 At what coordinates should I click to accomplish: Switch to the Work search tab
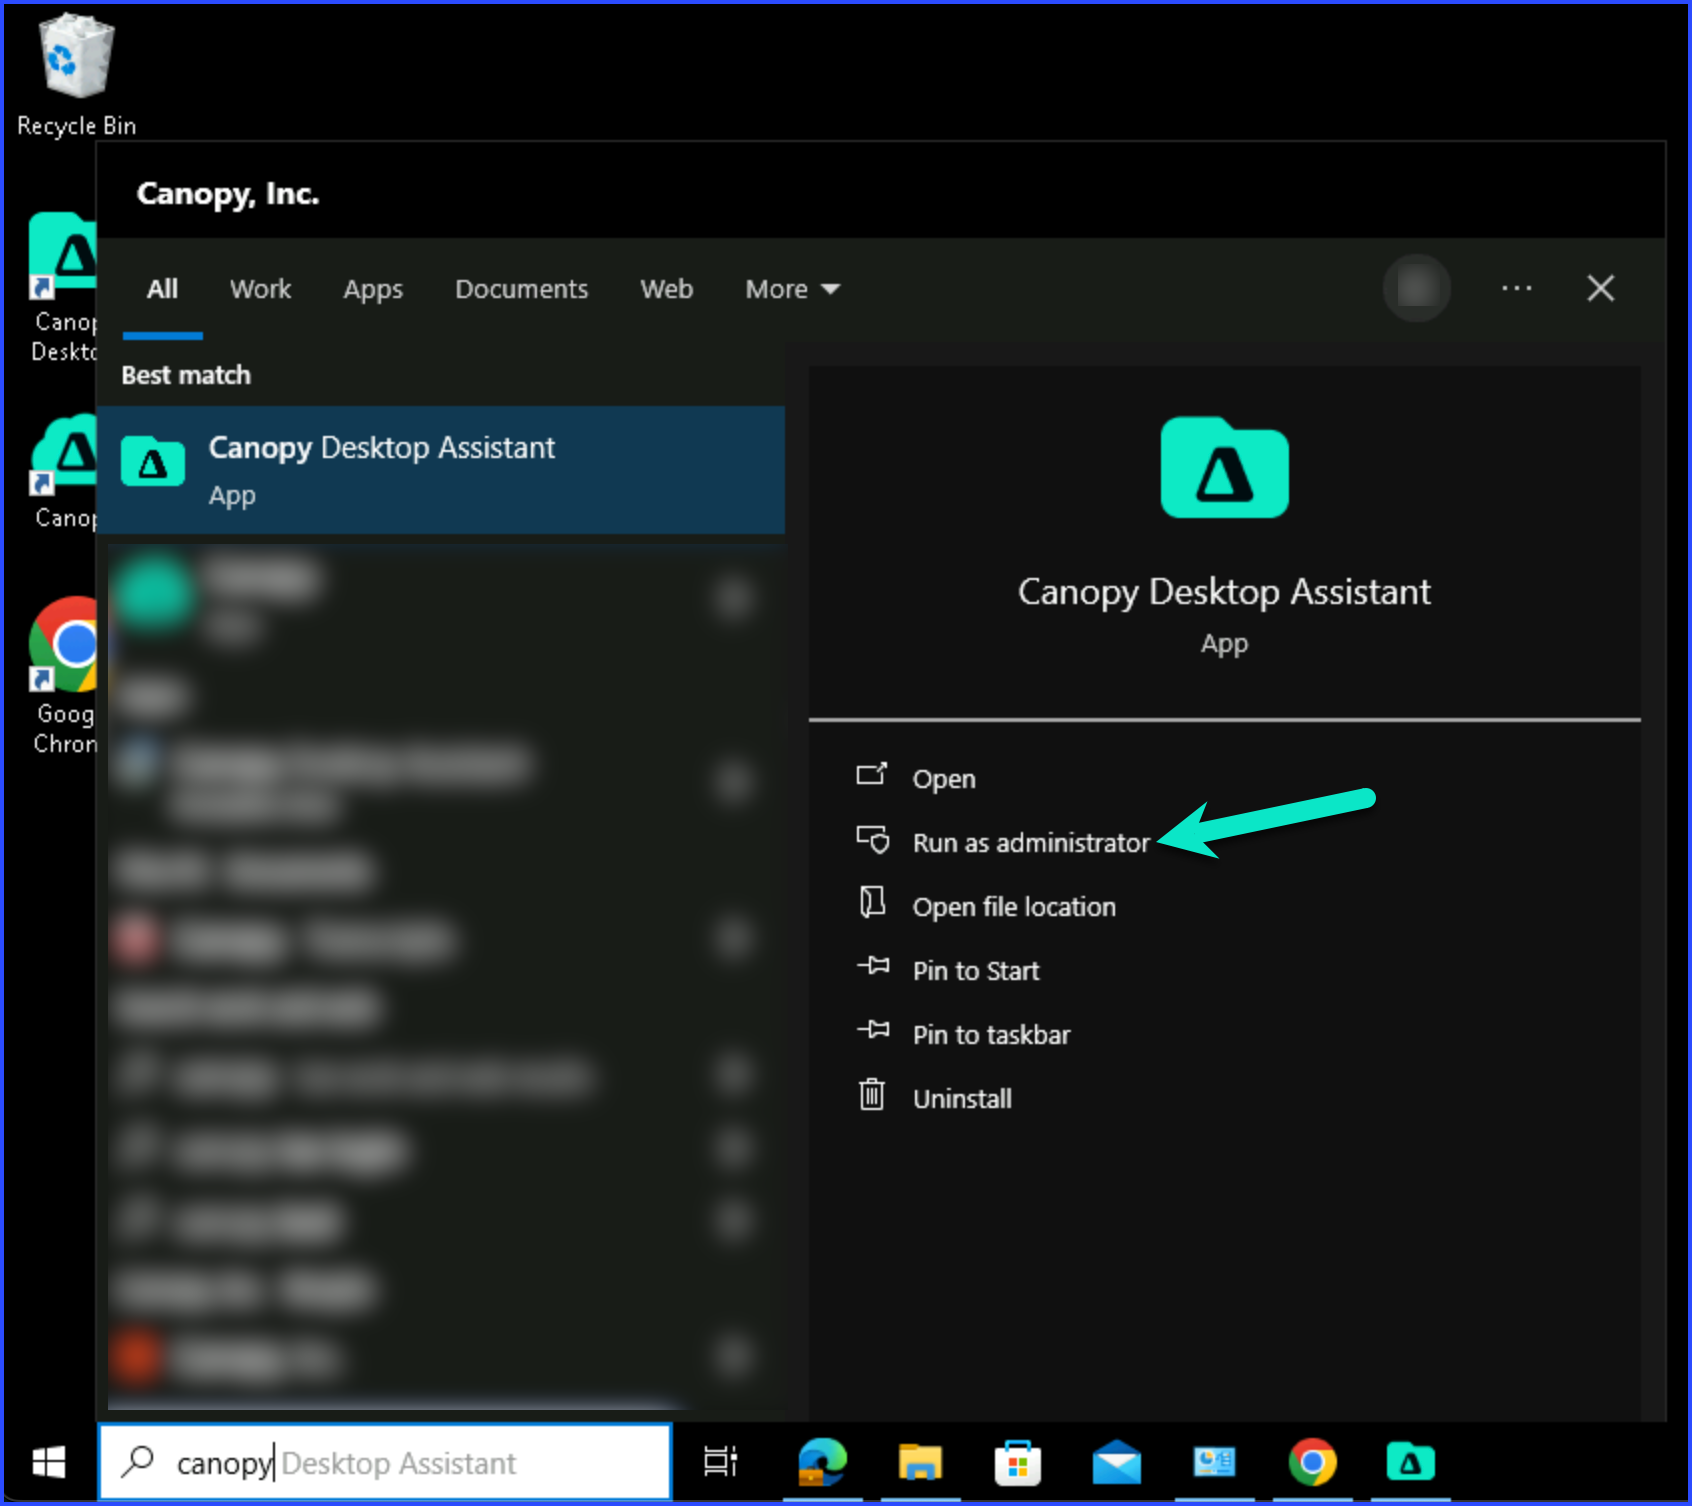(x=260, y=289)
